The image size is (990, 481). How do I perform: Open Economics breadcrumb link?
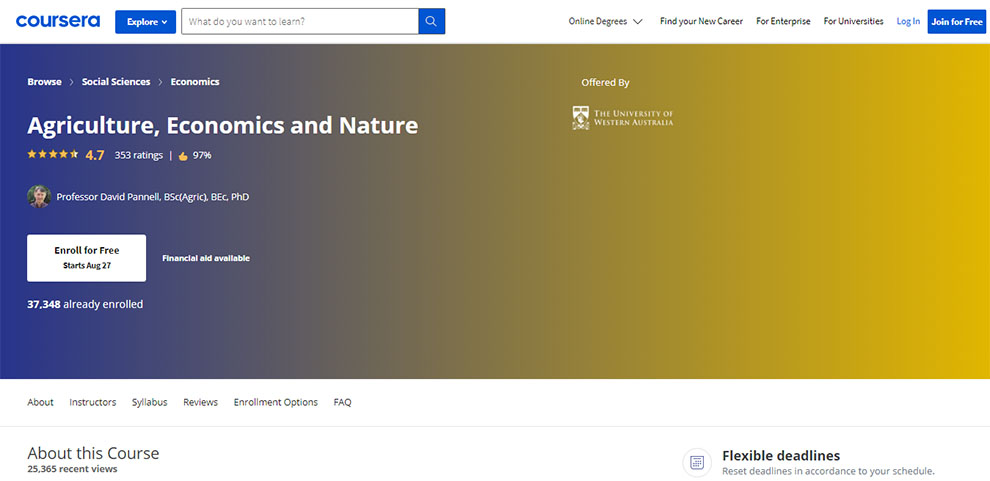tap(195, 81)
